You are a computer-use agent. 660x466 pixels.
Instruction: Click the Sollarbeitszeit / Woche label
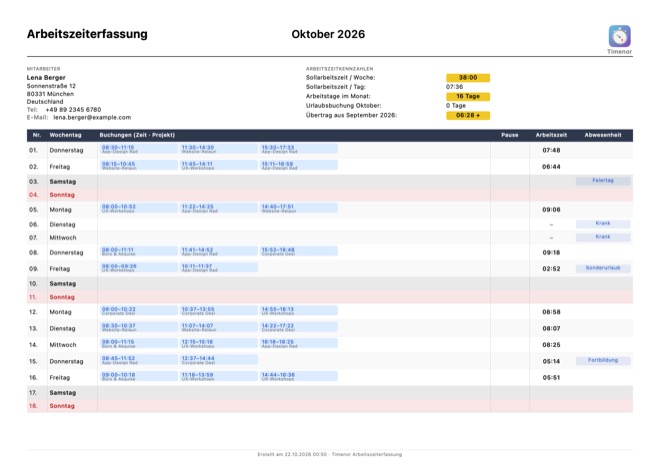tap(340, 77)
